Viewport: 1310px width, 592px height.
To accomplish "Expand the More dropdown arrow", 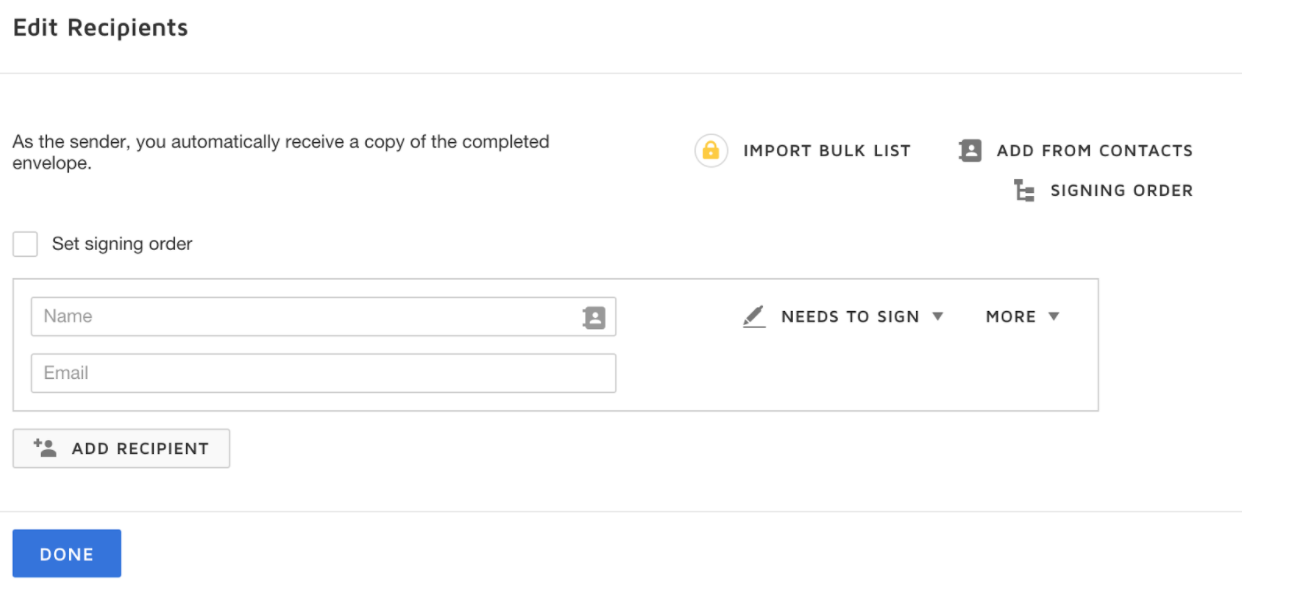I will click(1054, 316).
